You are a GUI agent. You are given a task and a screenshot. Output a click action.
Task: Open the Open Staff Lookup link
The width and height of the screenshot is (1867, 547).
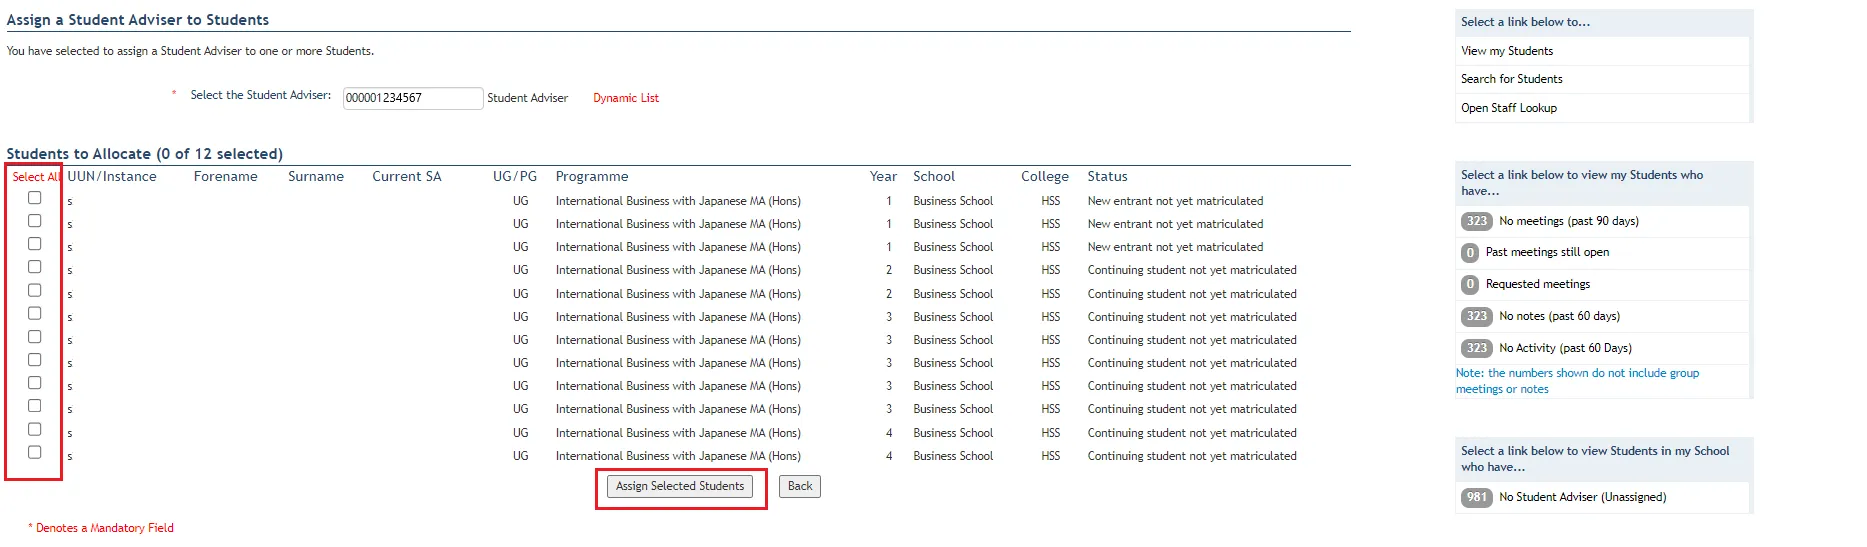pyautogui.click(x=1509, y=108)
